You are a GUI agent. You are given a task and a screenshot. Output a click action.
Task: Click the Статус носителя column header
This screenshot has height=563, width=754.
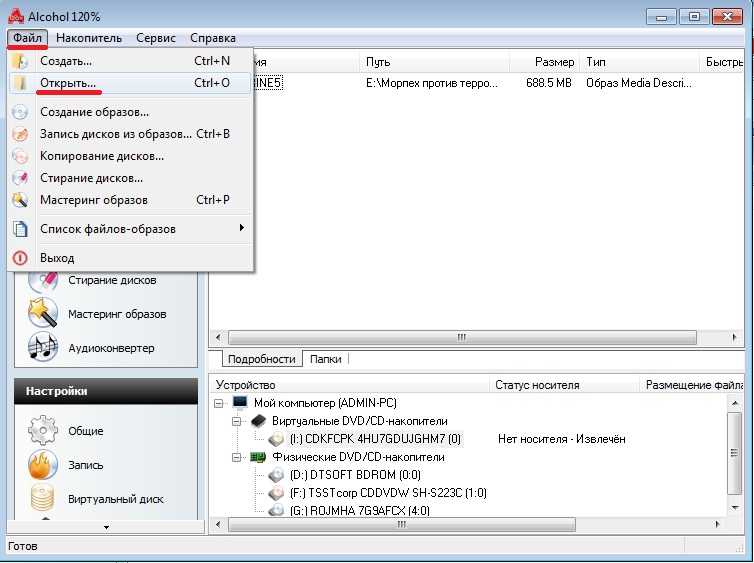click(565, 385)
